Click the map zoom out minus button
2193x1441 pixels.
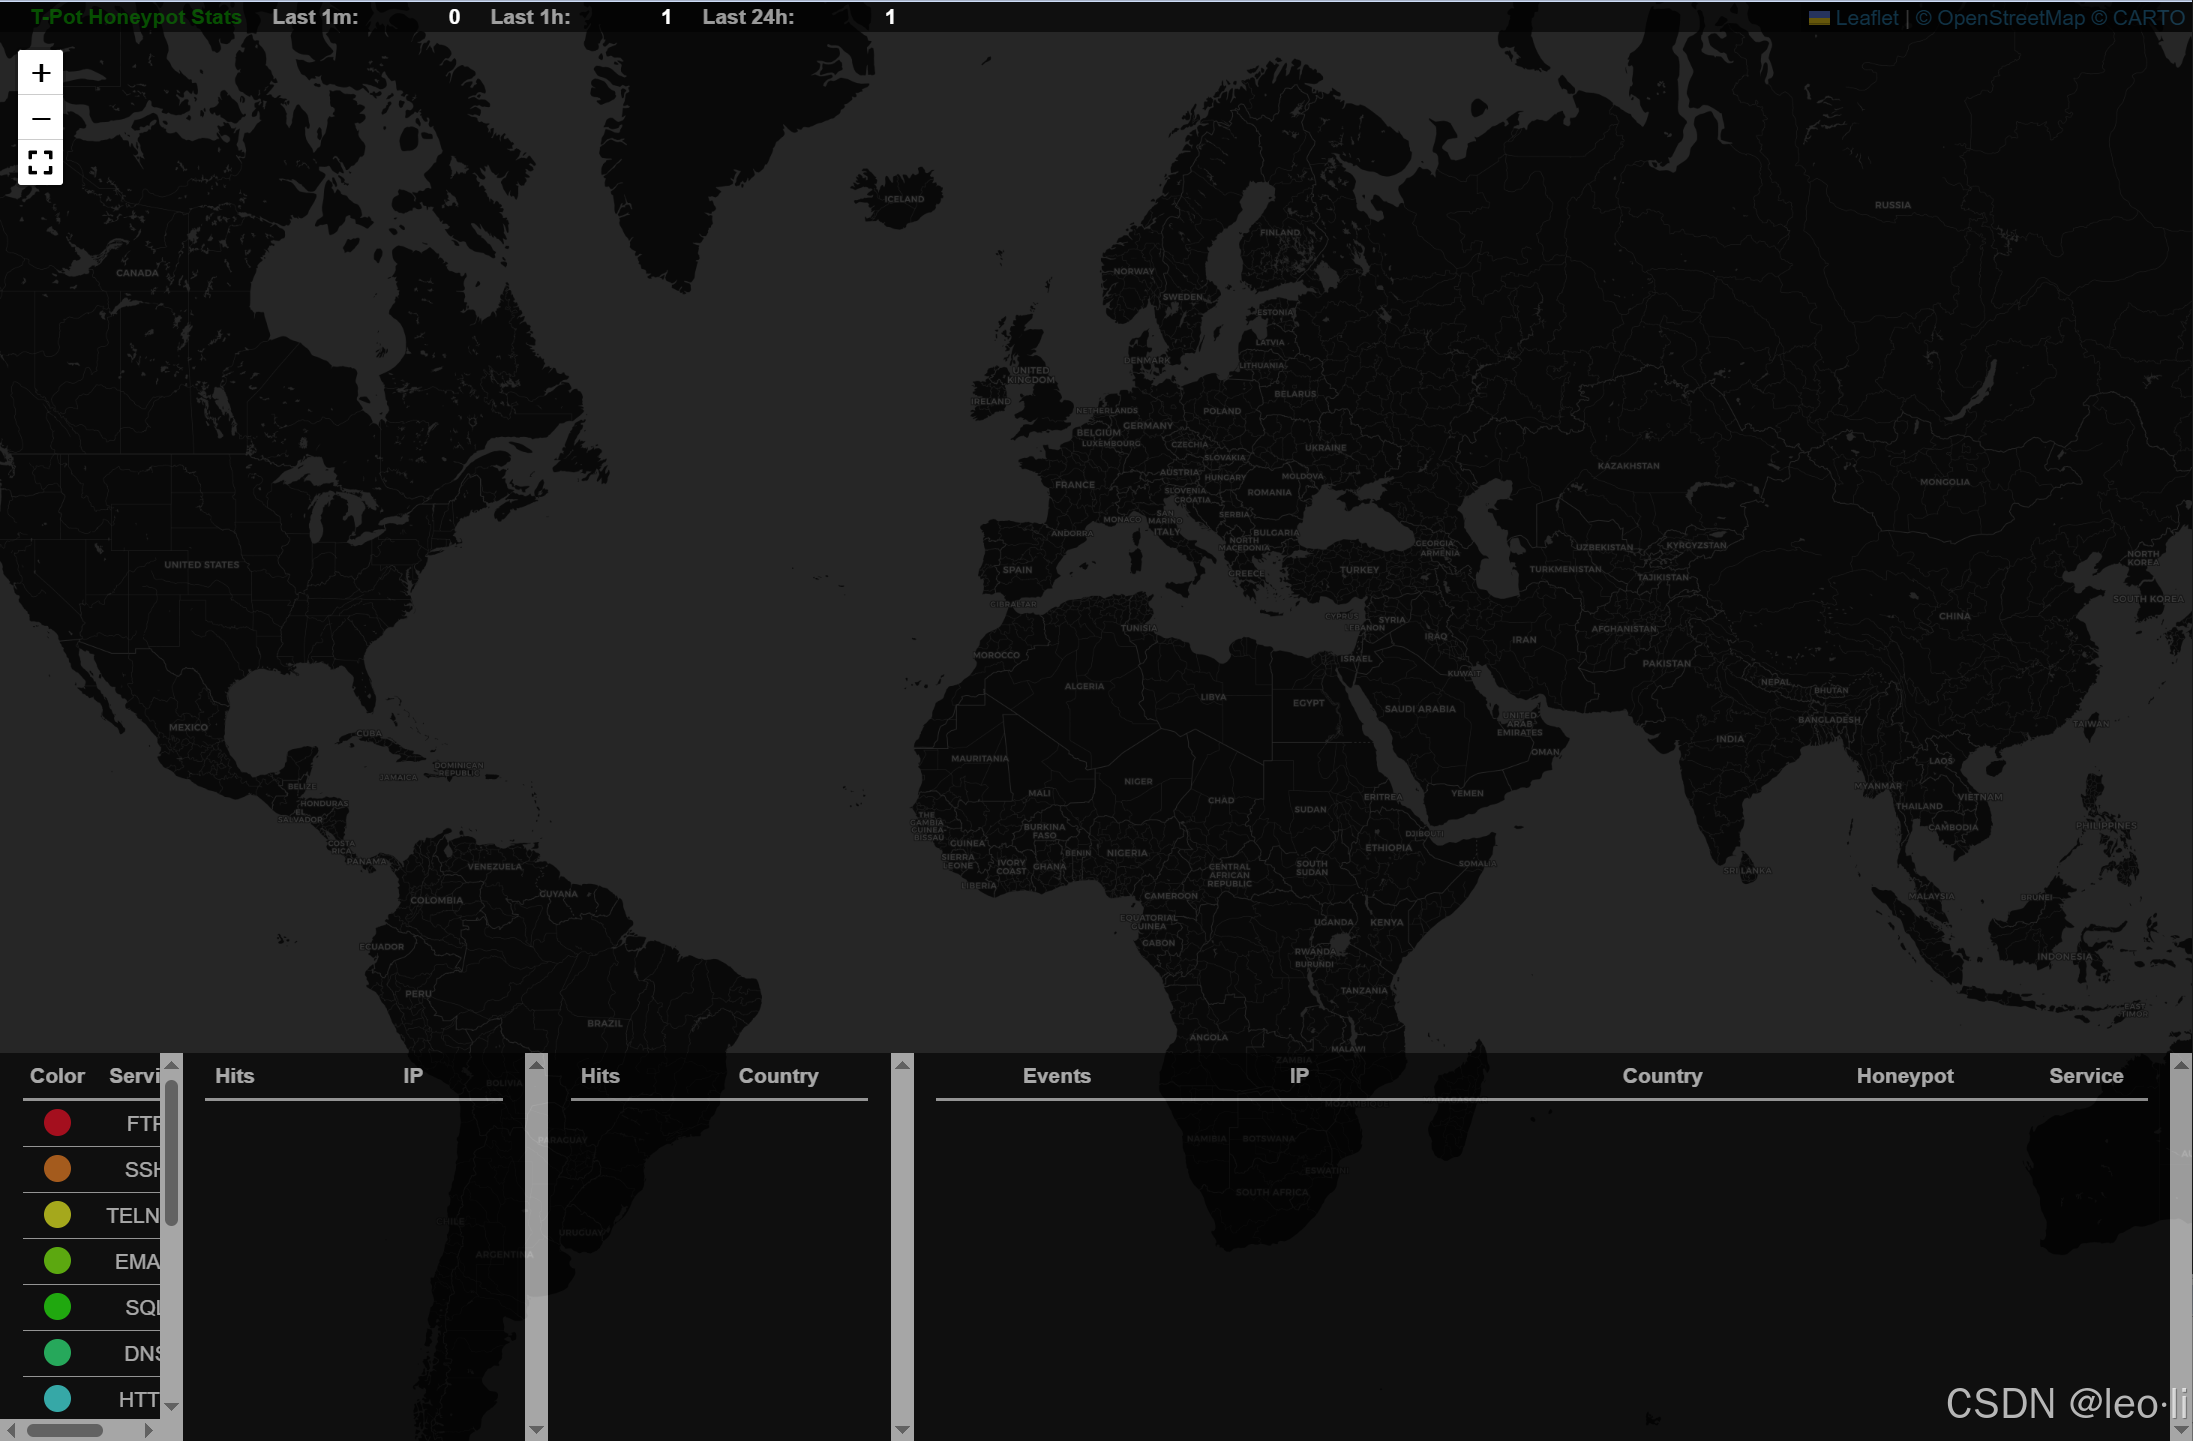41,118
